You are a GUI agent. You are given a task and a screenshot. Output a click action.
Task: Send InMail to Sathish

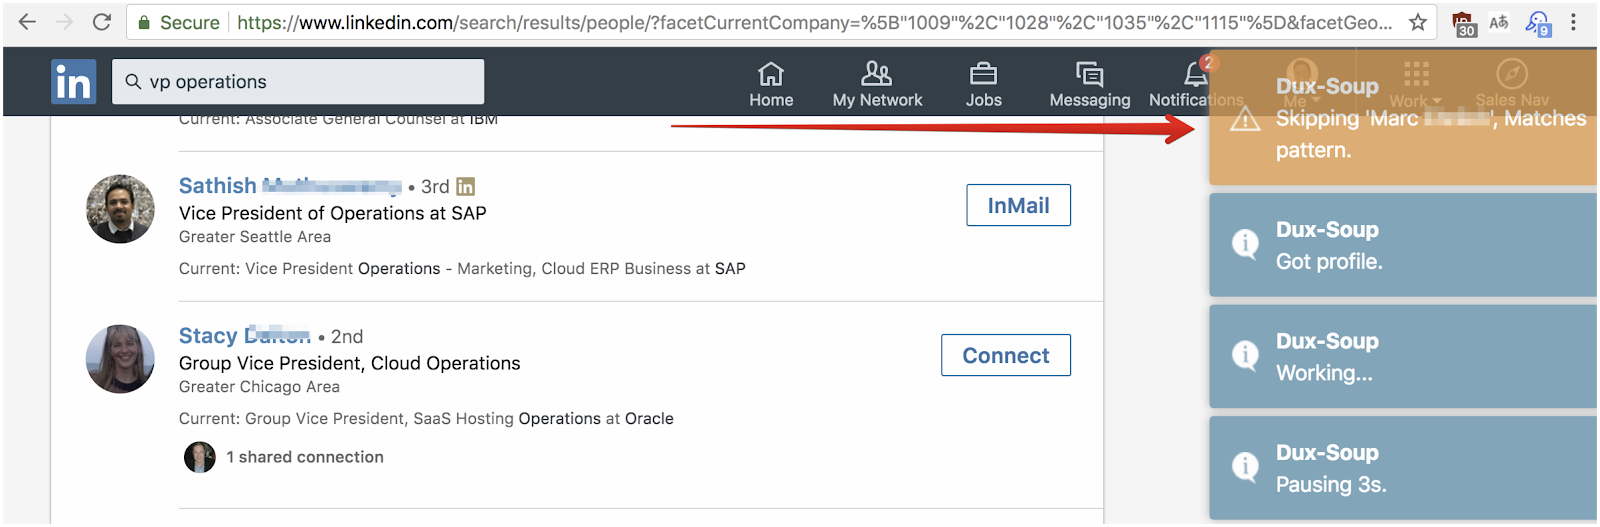coord(1018,205)
